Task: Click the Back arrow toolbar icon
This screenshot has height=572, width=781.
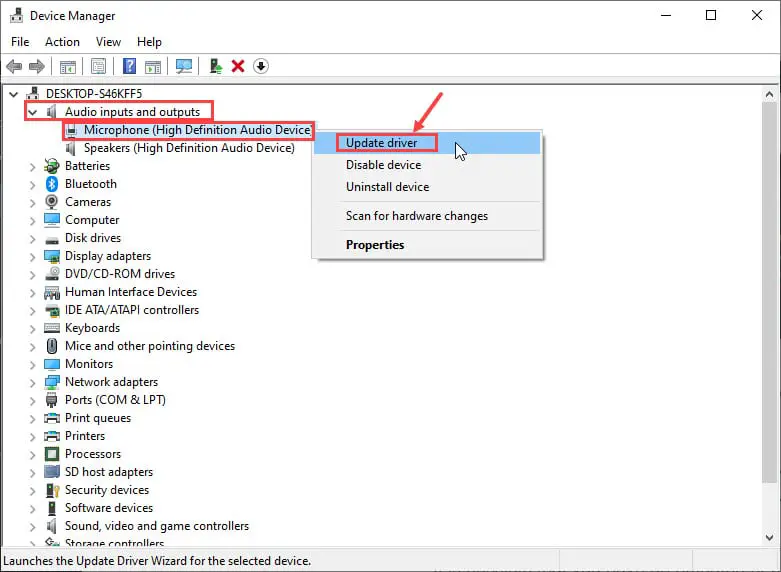Action: [x=14, y=66]
